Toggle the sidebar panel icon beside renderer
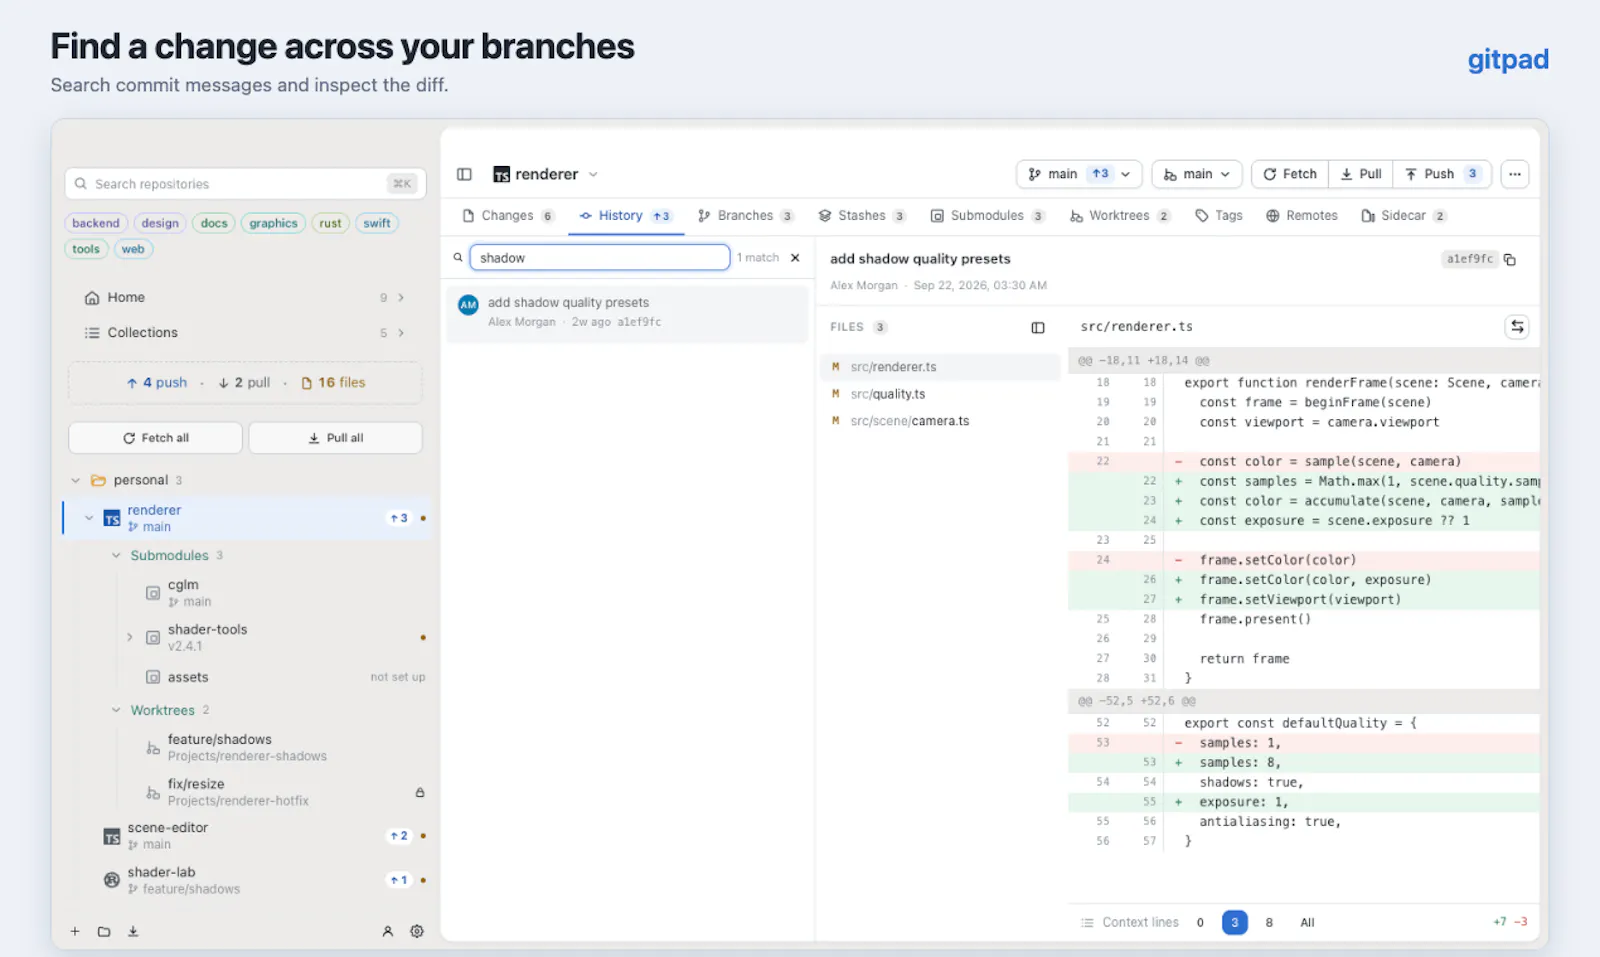This screenshot has width=1600, height=957. coord(464,174)
